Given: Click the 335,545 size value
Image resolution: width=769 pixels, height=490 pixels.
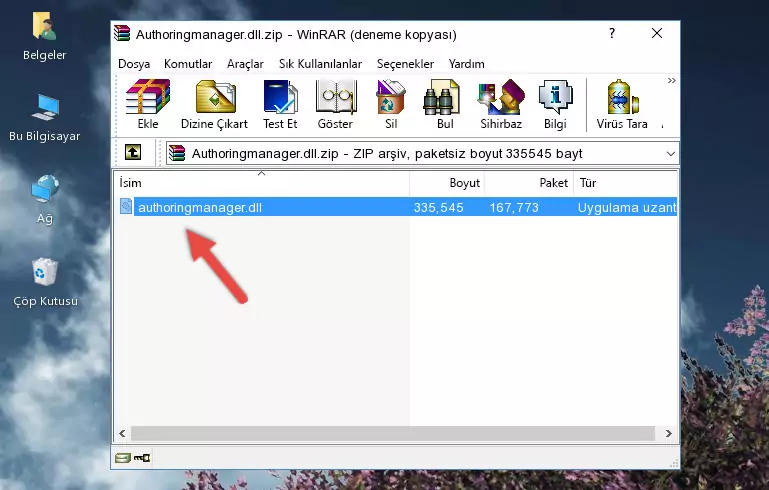Looking at the screenshot, I should (438, 207).
